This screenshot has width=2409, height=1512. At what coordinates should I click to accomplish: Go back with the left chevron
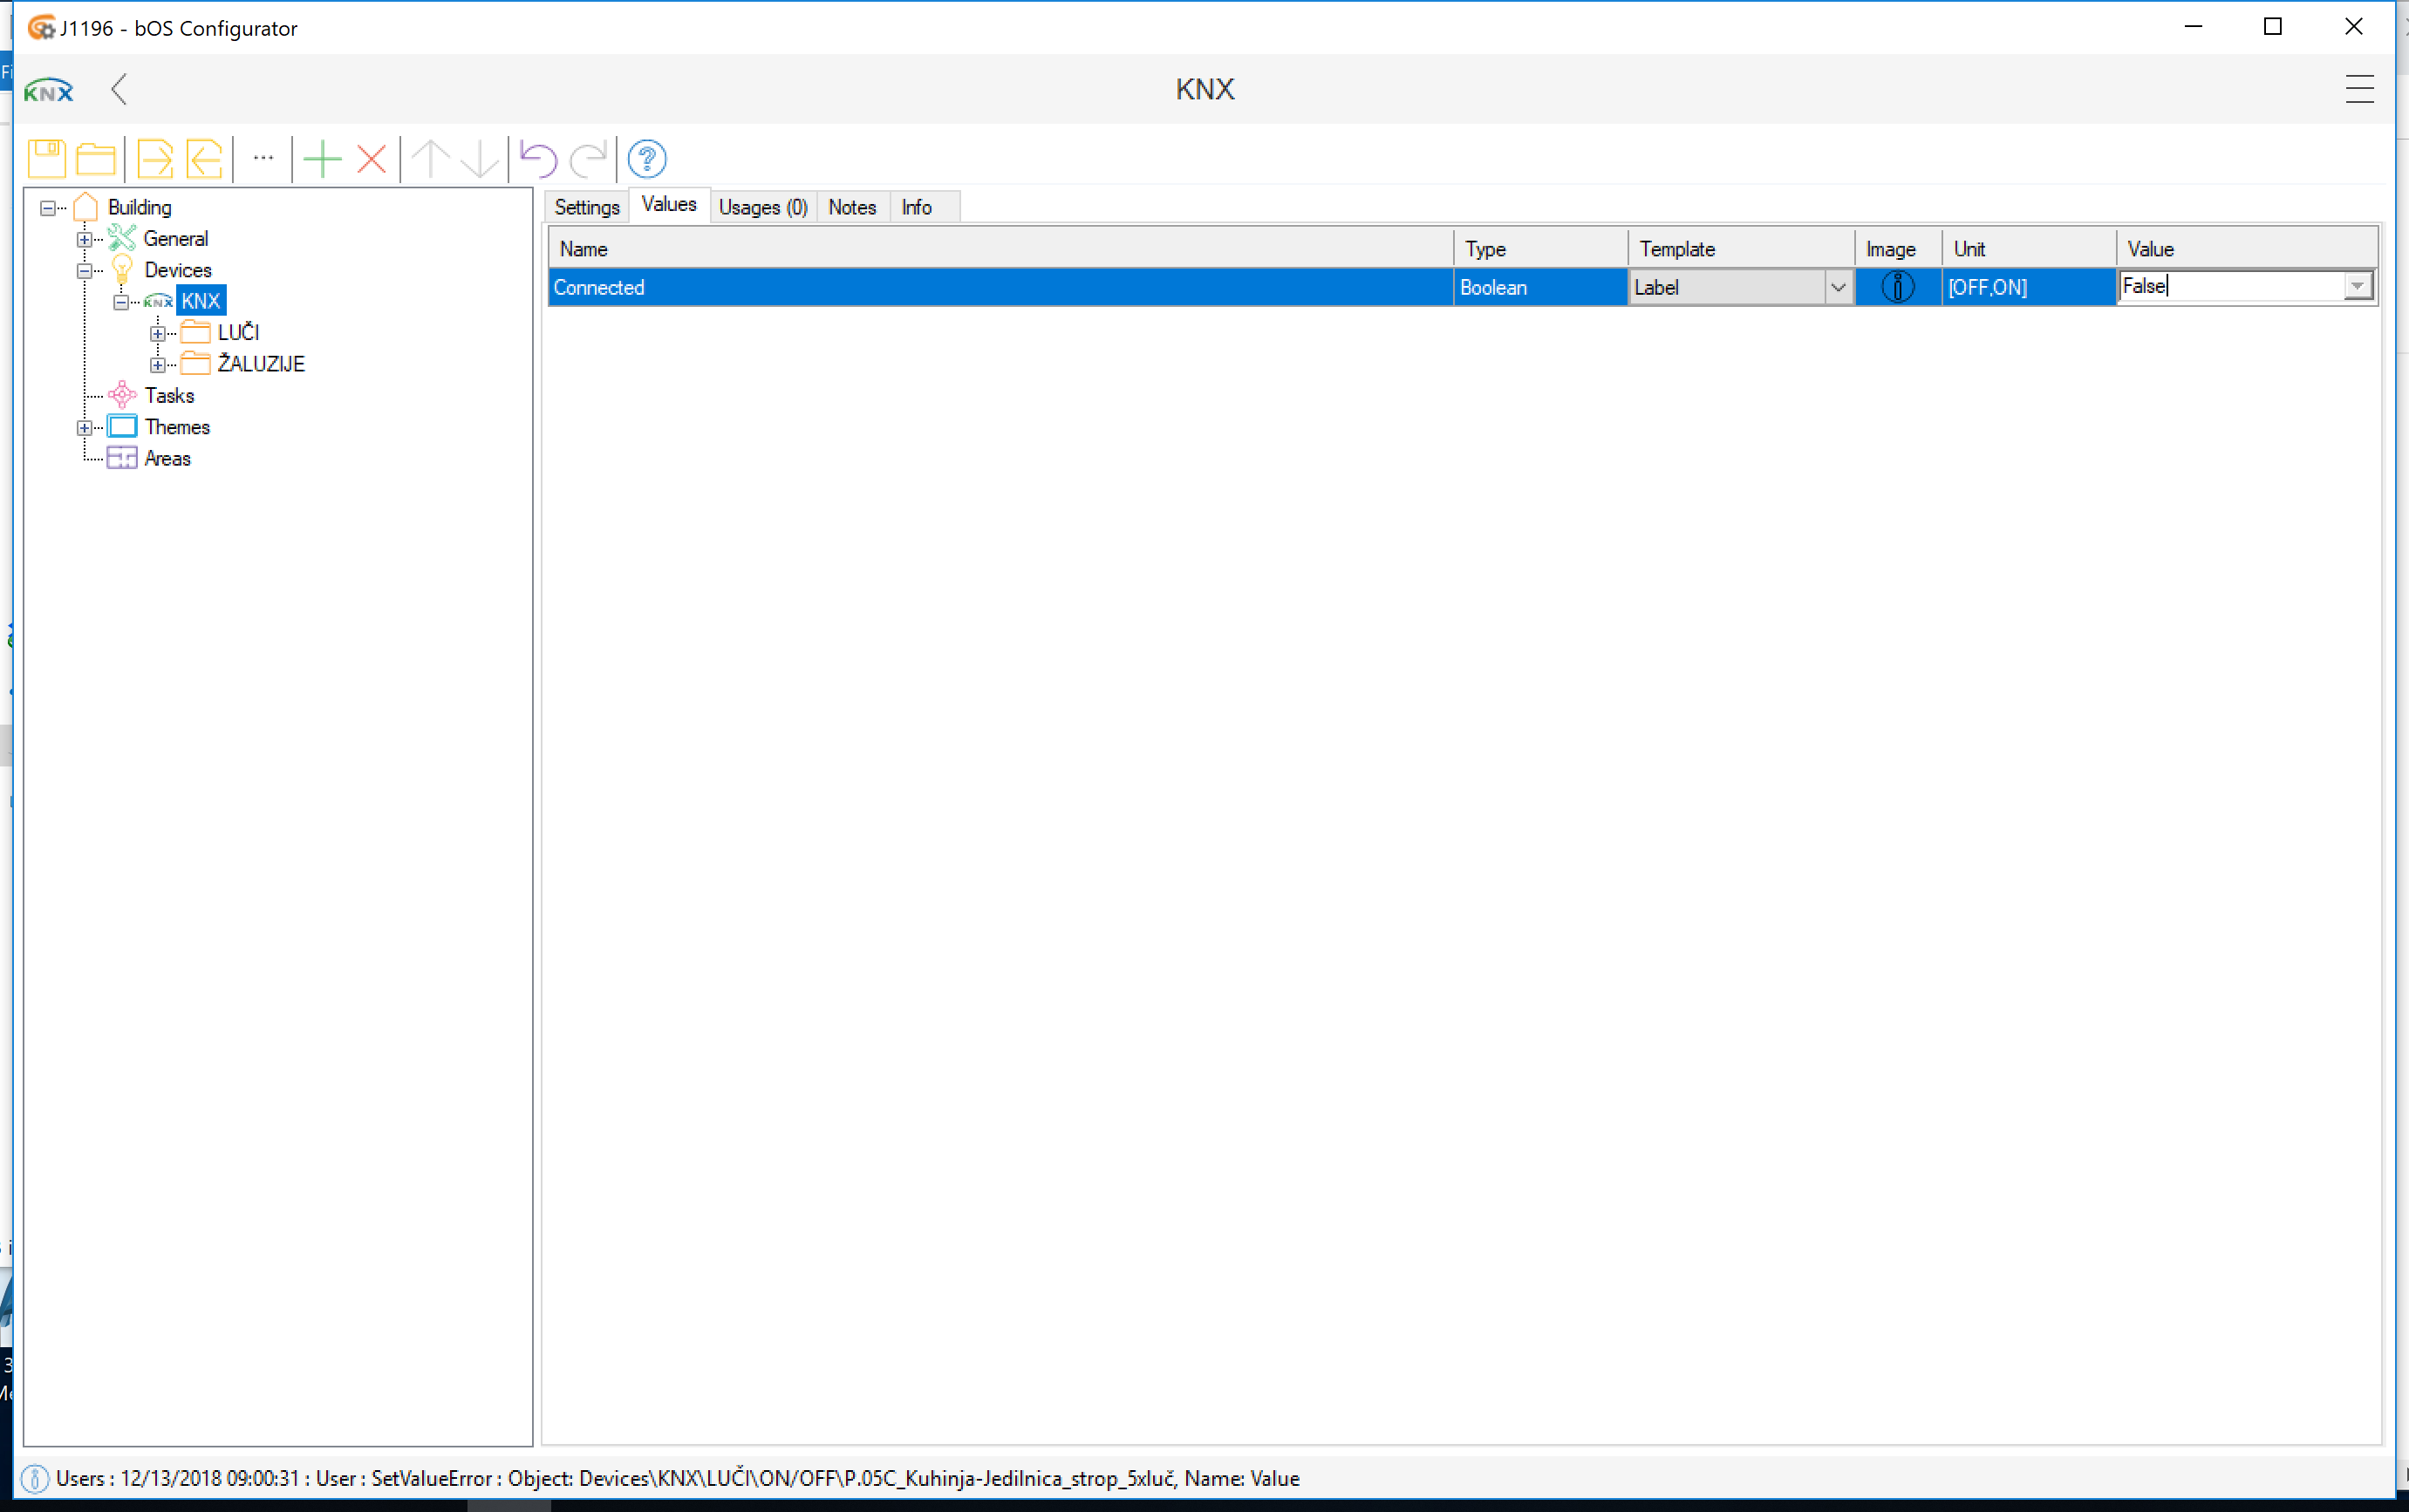point(120,90)
